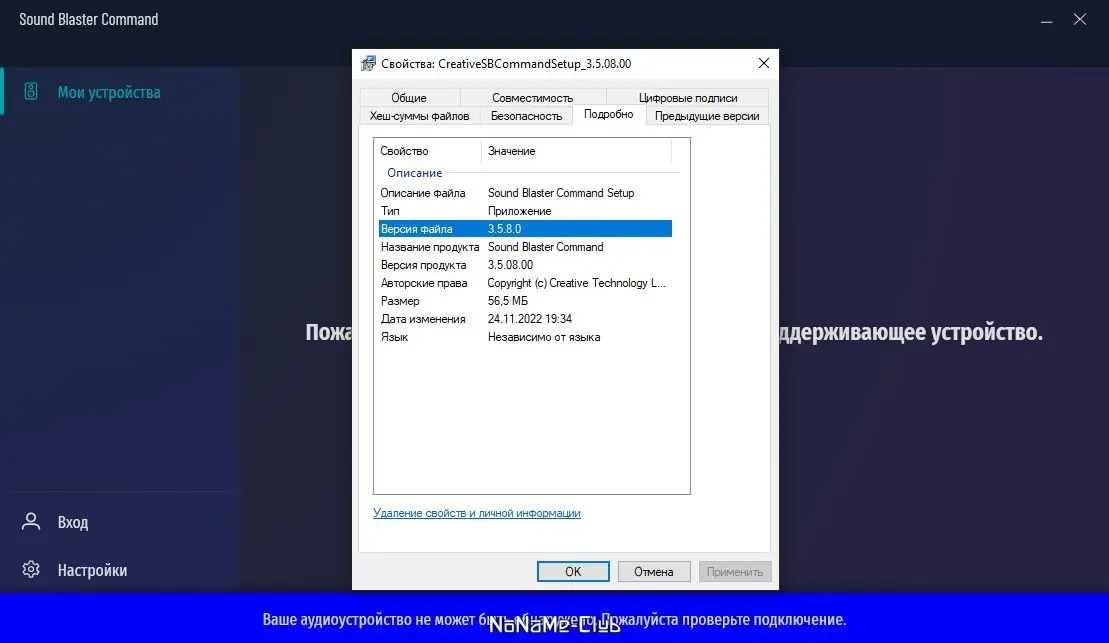Image resolution: width=1109 pixels, height=643 pixels.
Task: Click the value Sound Blaster Command Setup
Action: [x=561, y=192]
